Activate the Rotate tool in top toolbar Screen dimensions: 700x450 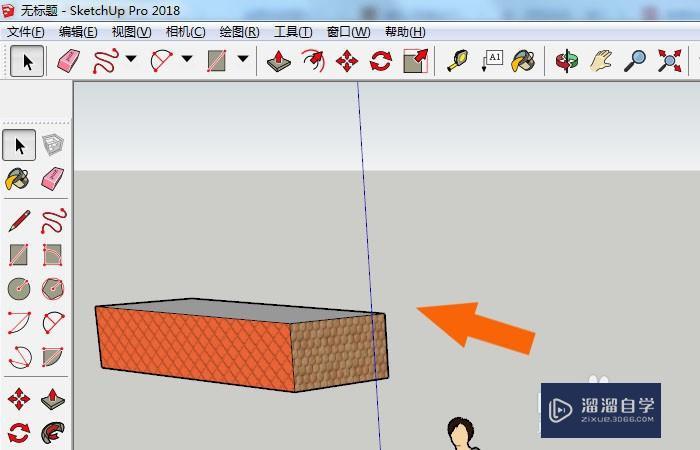point(381,61)
